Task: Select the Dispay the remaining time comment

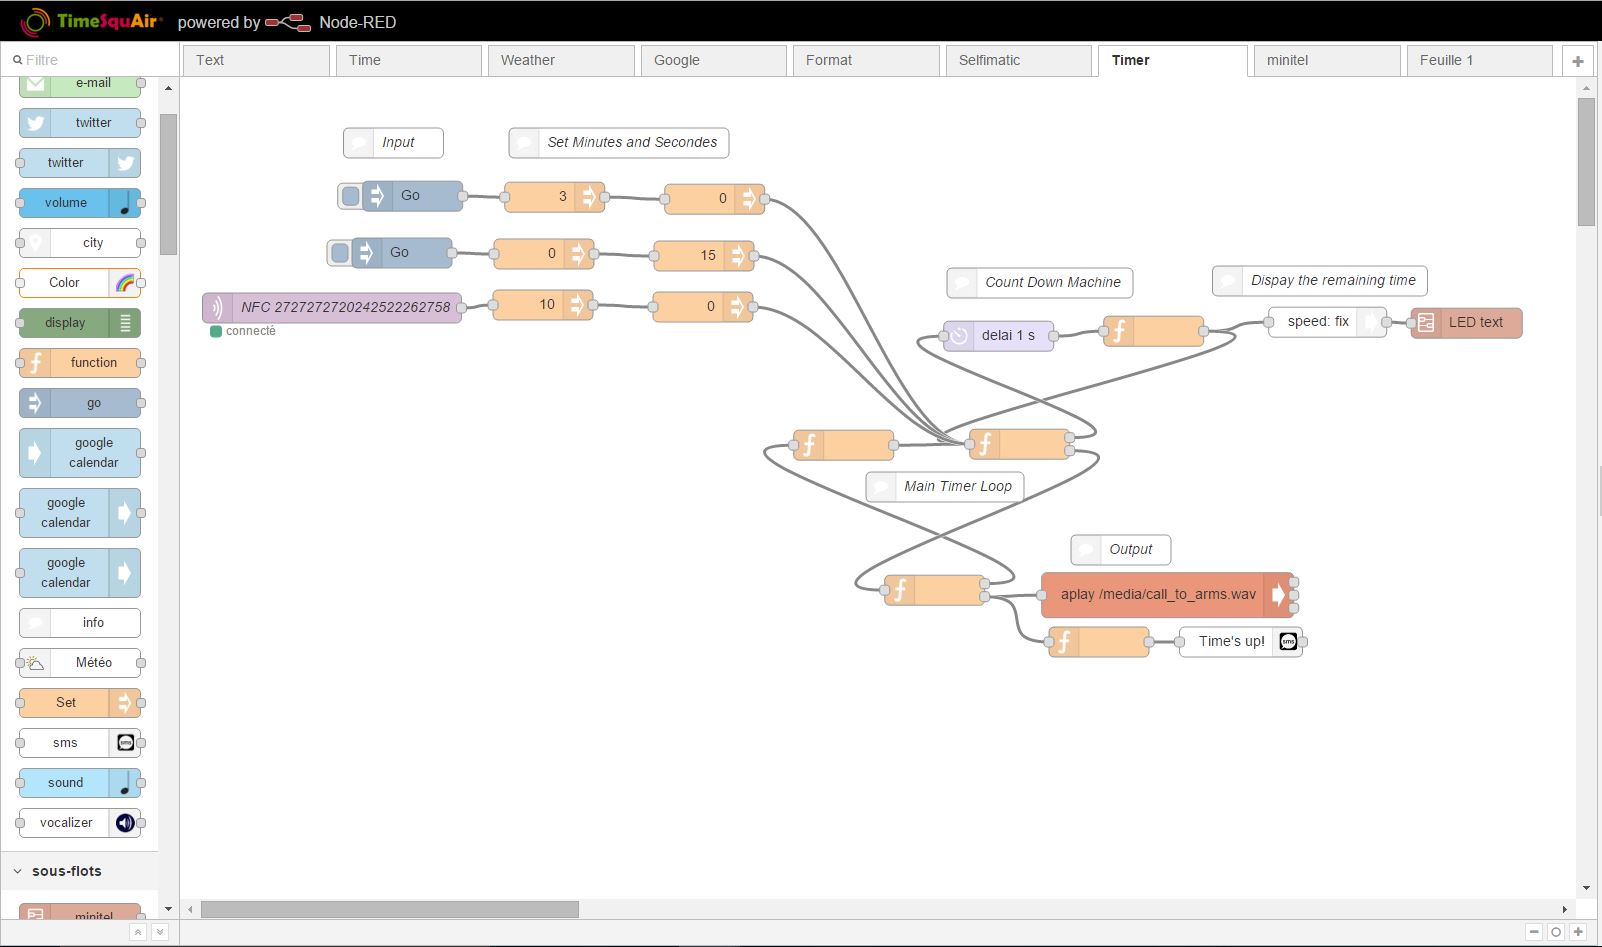Action: pos(1320,281)
